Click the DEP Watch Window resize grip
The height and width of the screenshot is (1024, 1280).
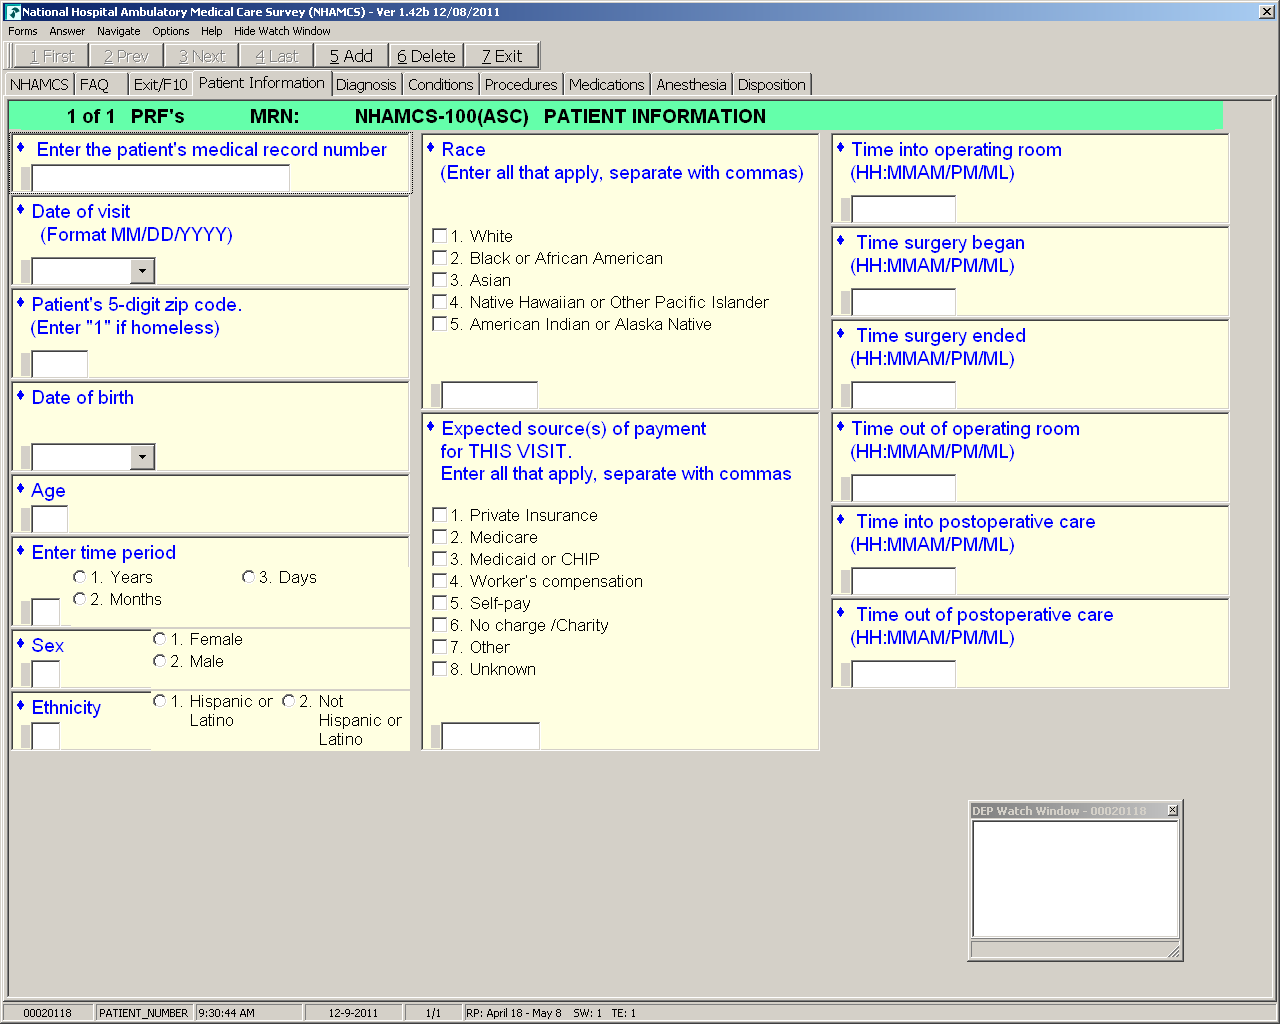point(1173,951)
